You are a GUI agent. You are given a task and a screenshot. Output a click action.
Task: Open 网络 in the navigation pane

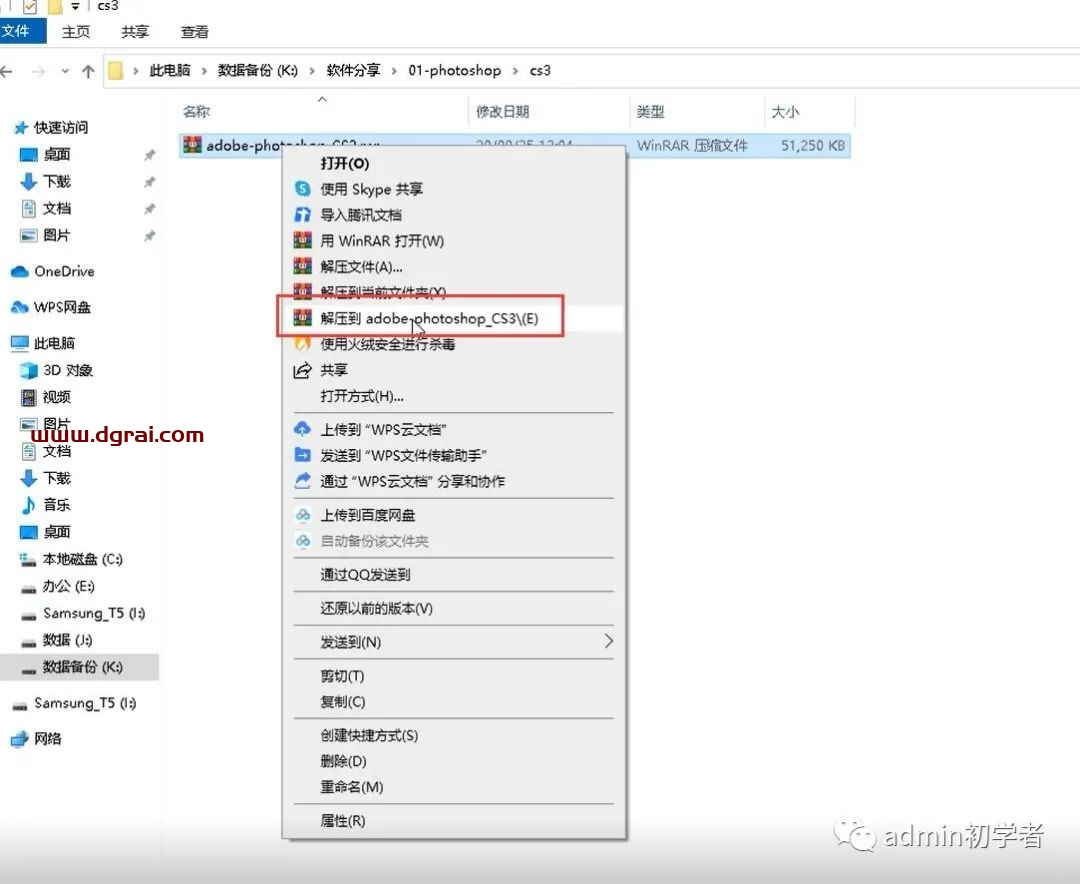click(48, 739)
